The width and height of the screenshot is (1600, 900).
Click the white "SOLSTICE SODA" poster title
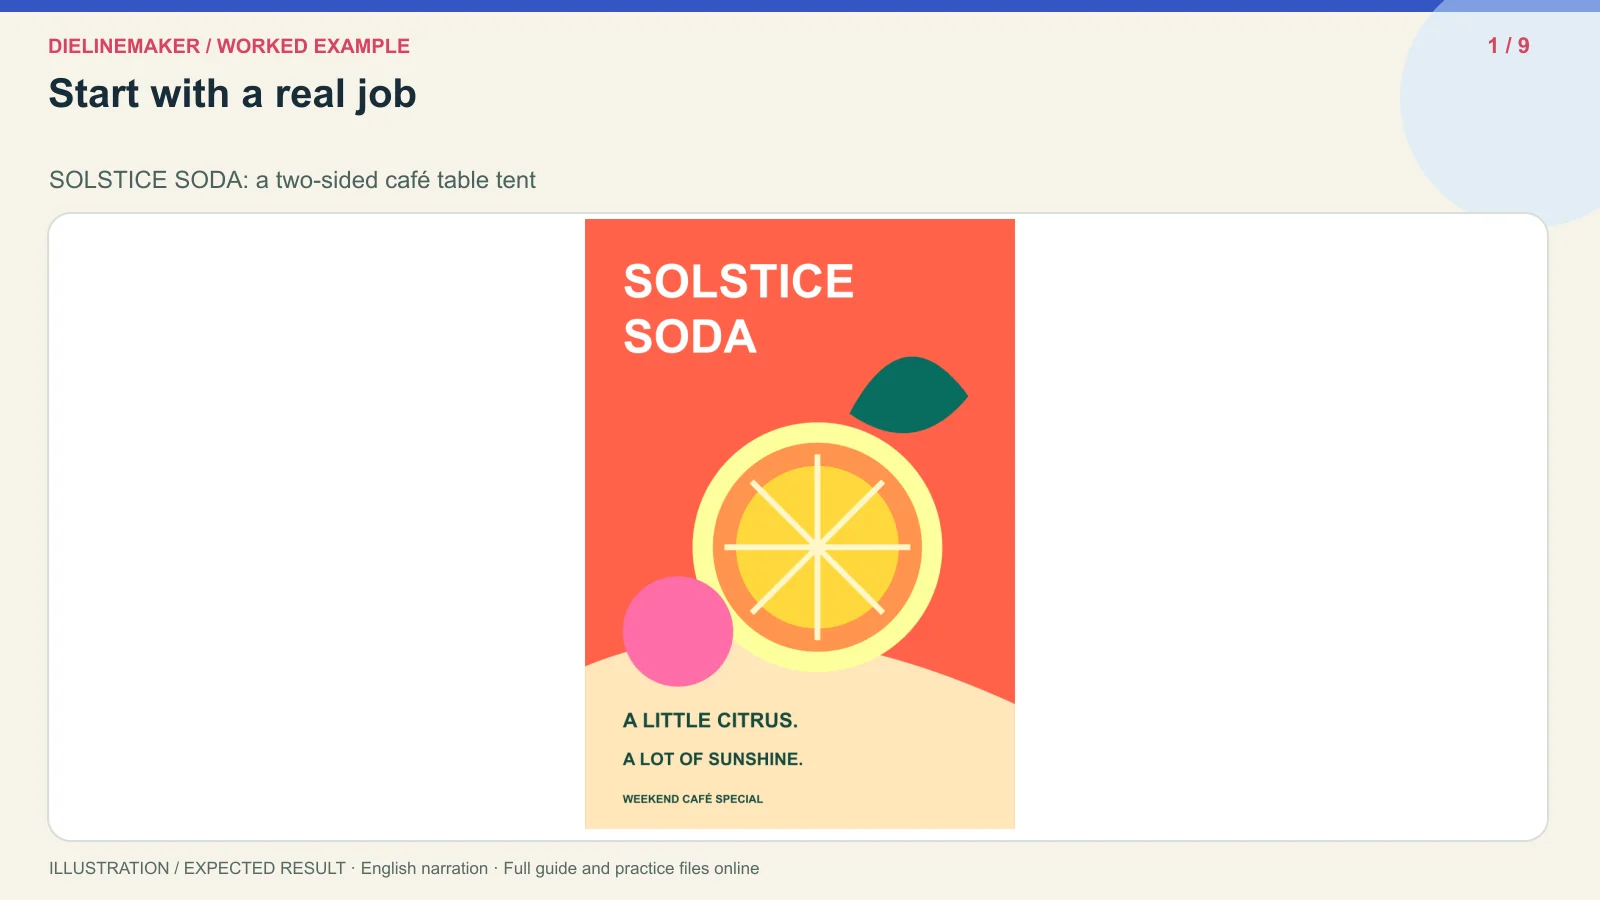[738, 308]
